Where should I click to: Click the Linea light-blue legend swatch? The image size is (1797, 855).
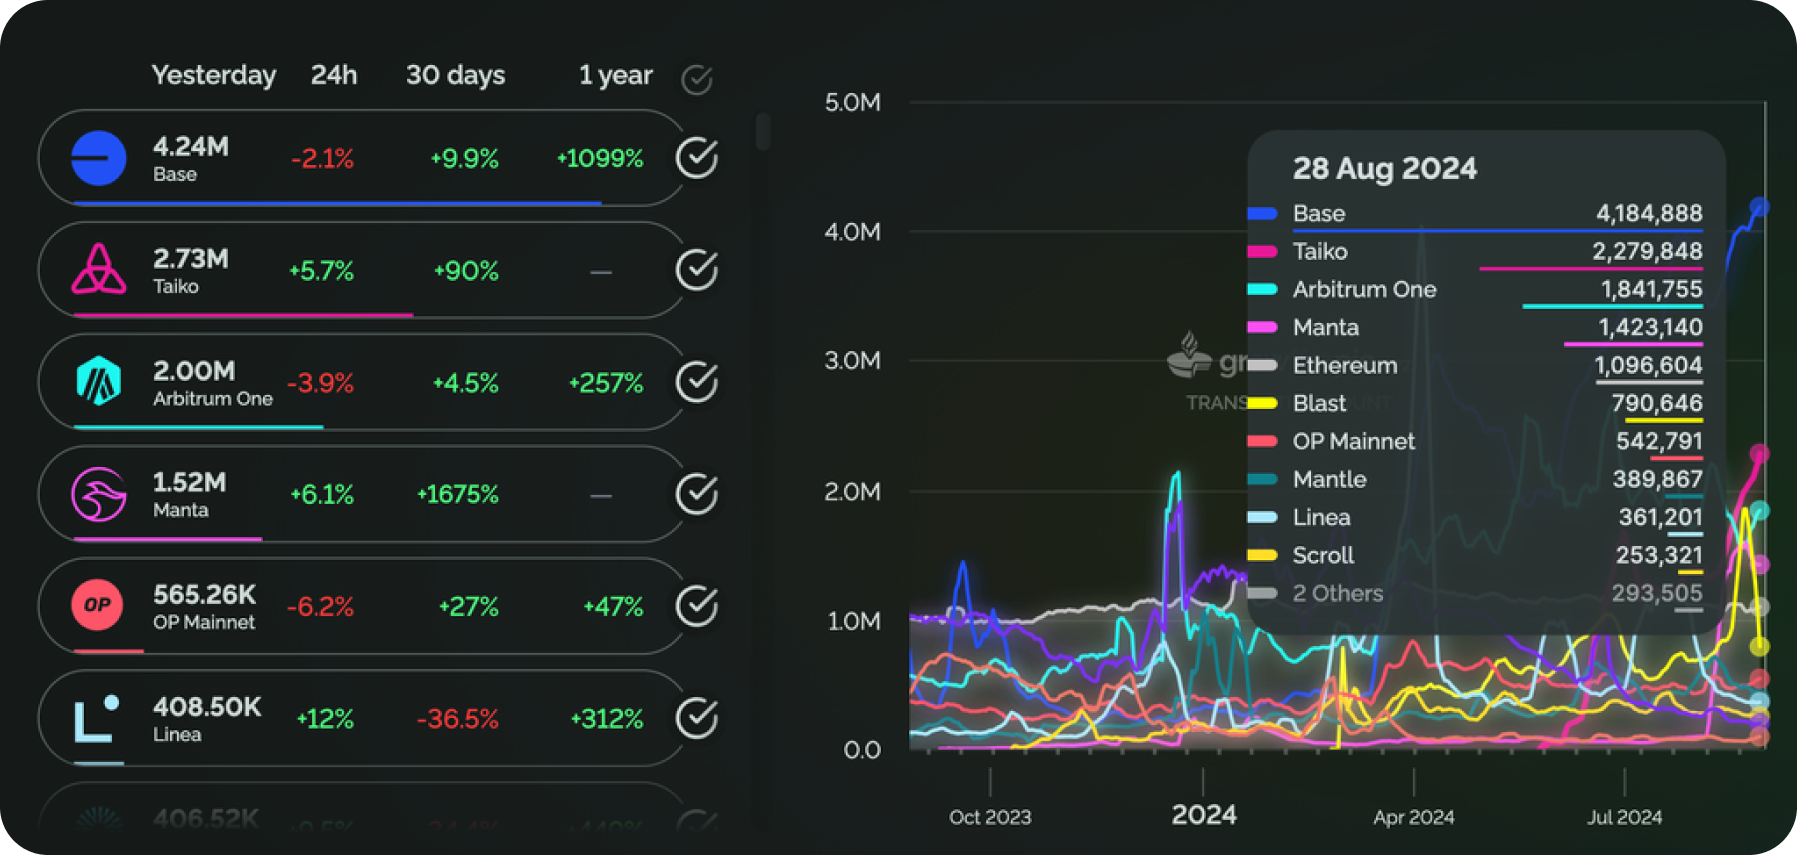[1262, 517]
